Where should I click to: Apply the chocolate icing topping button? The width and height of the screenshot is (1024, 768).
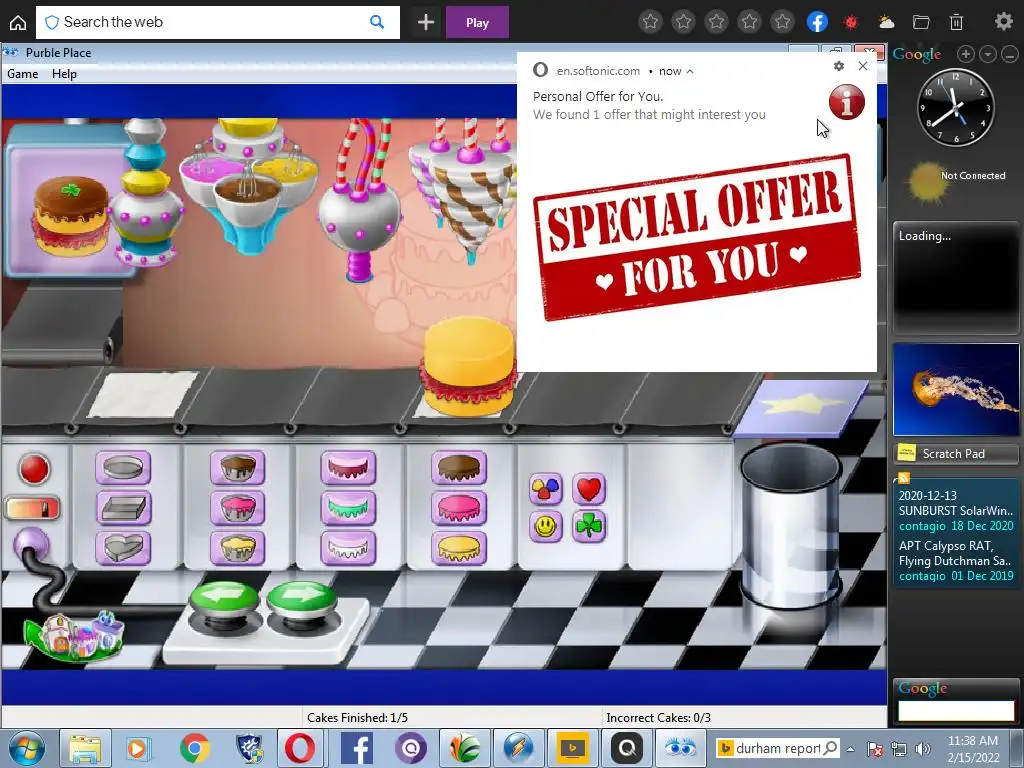click(x=459, y=468)
